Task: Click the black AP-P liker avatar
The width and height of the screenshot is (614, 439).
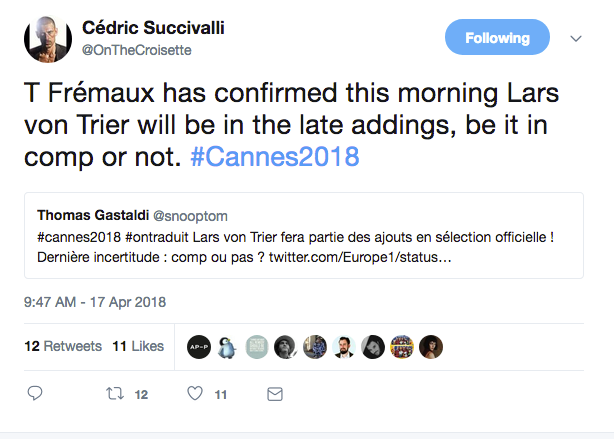Action: pyautogui.click(x=198, y=346)
